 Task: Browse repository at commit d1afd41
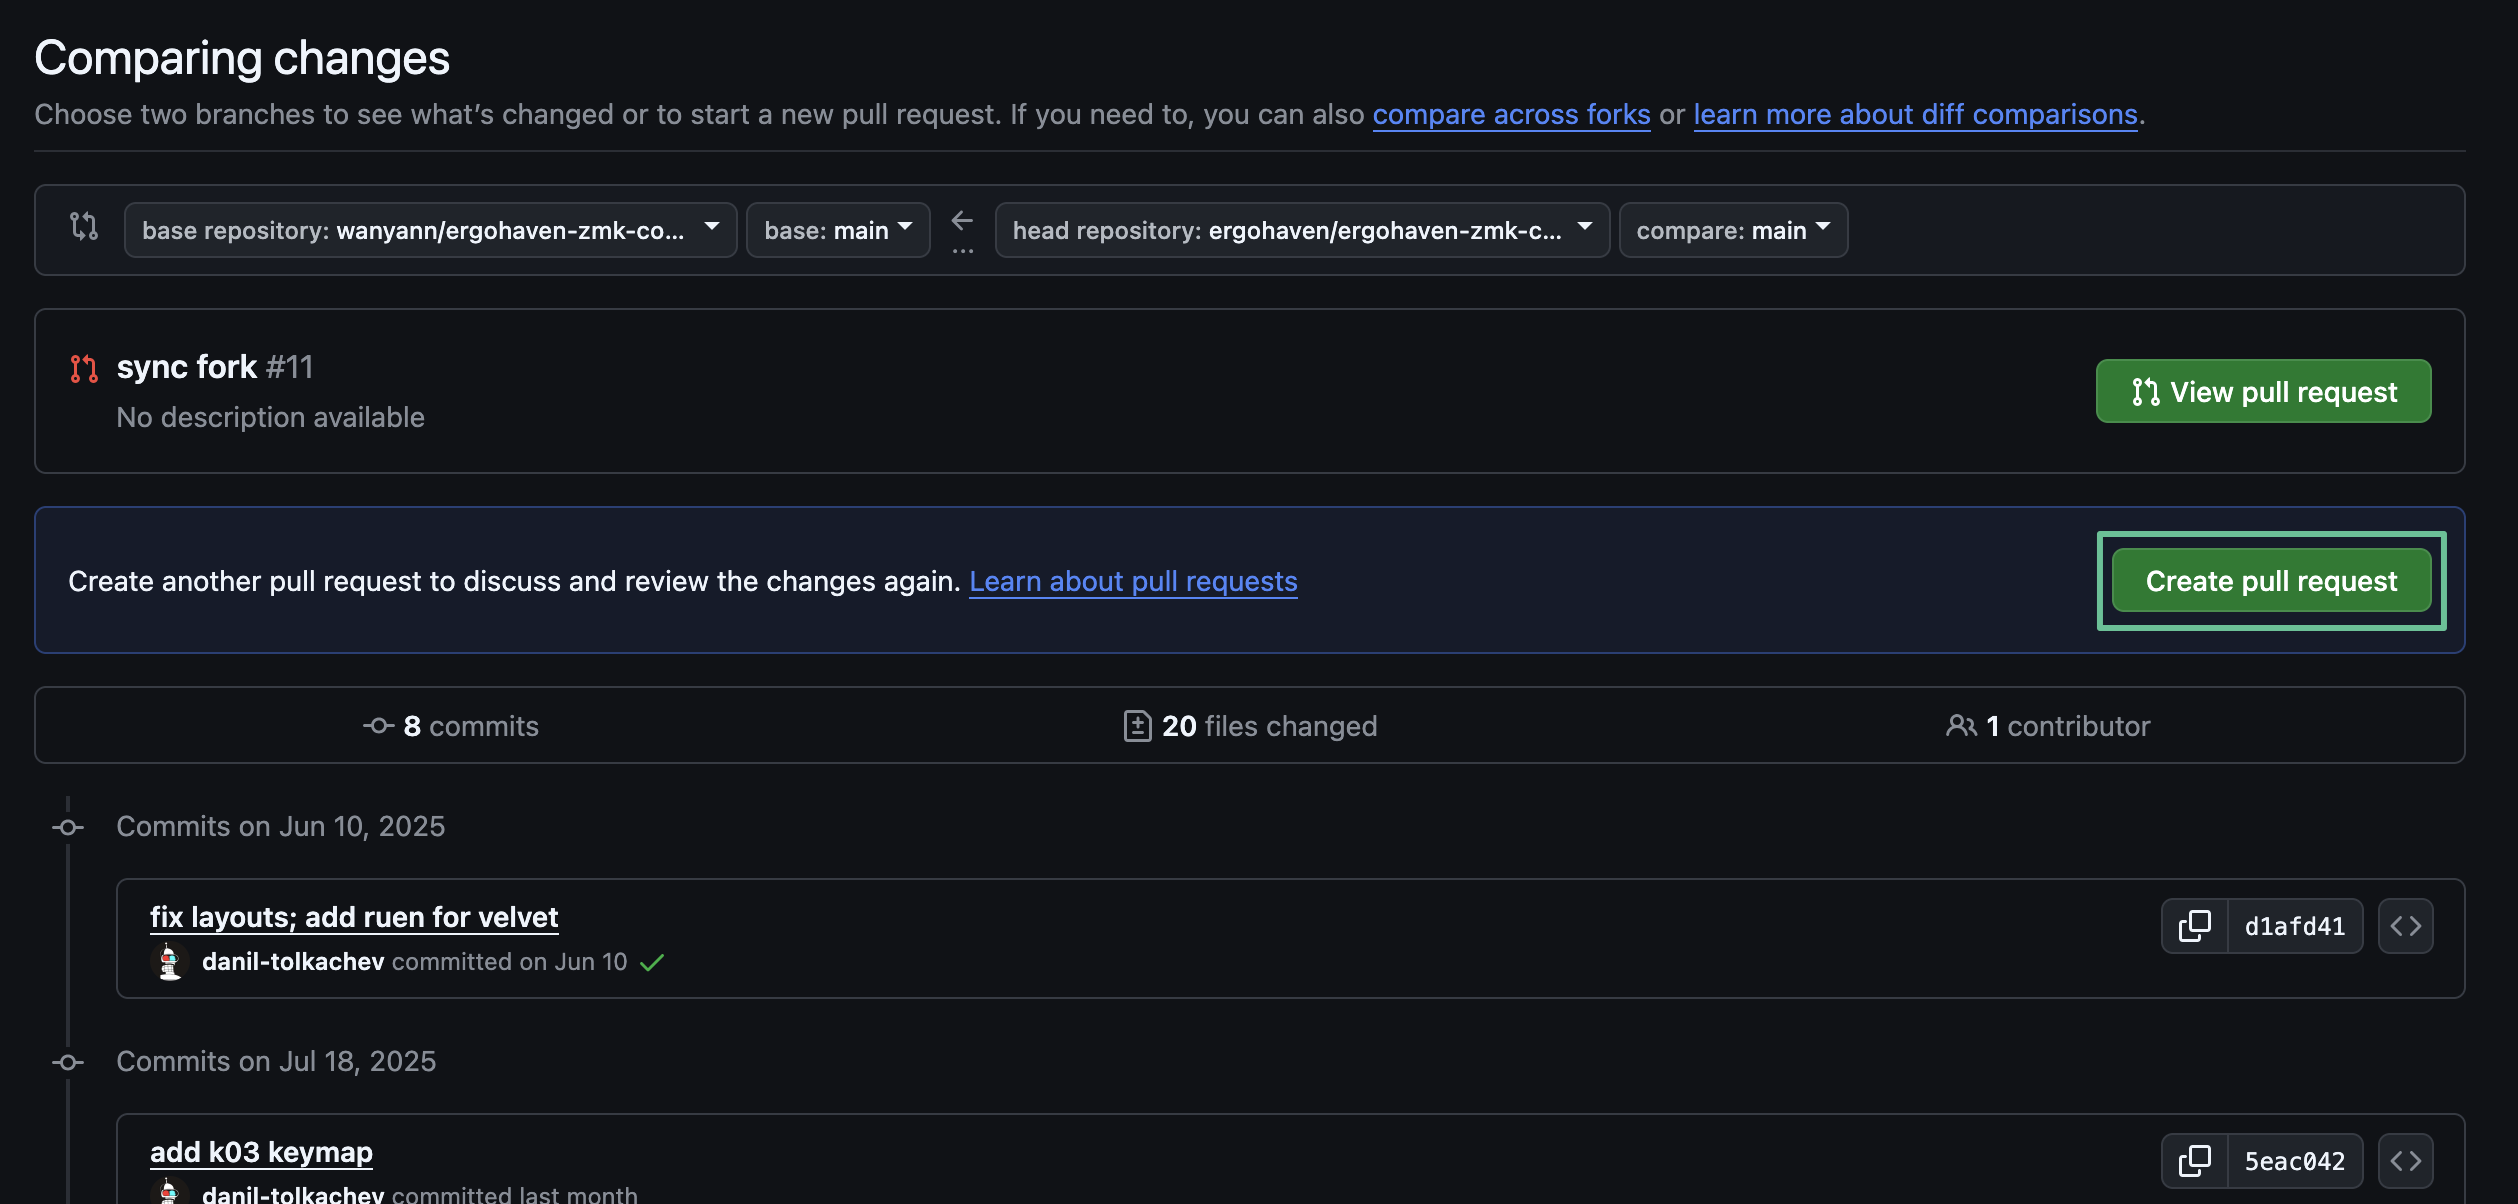click(2405, 926)
